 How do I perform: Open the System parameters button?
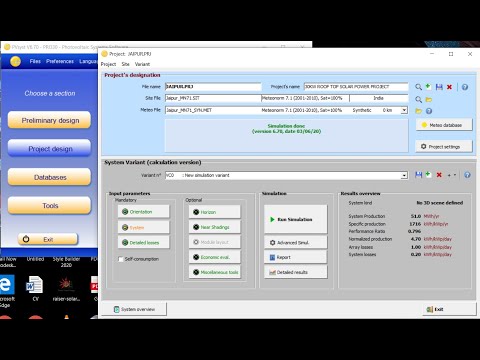143,227
